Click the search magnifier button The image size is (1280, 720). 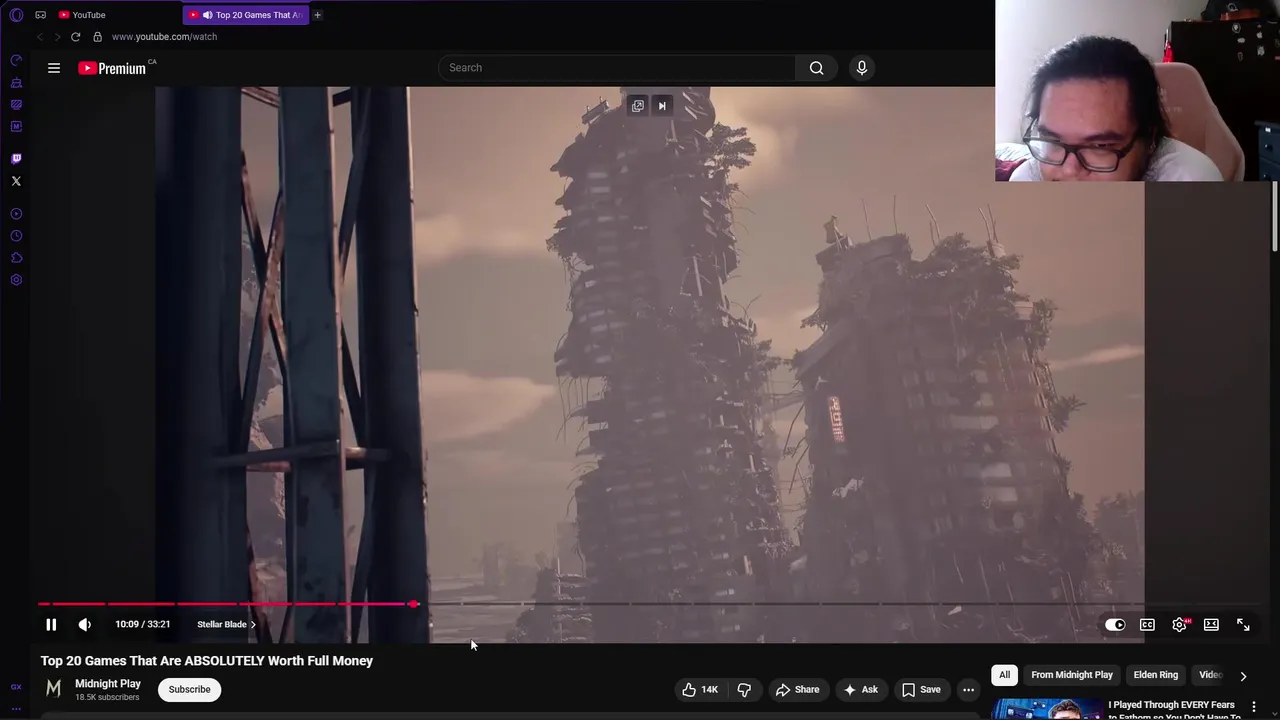pyautogui.click(x=817, y=68)
